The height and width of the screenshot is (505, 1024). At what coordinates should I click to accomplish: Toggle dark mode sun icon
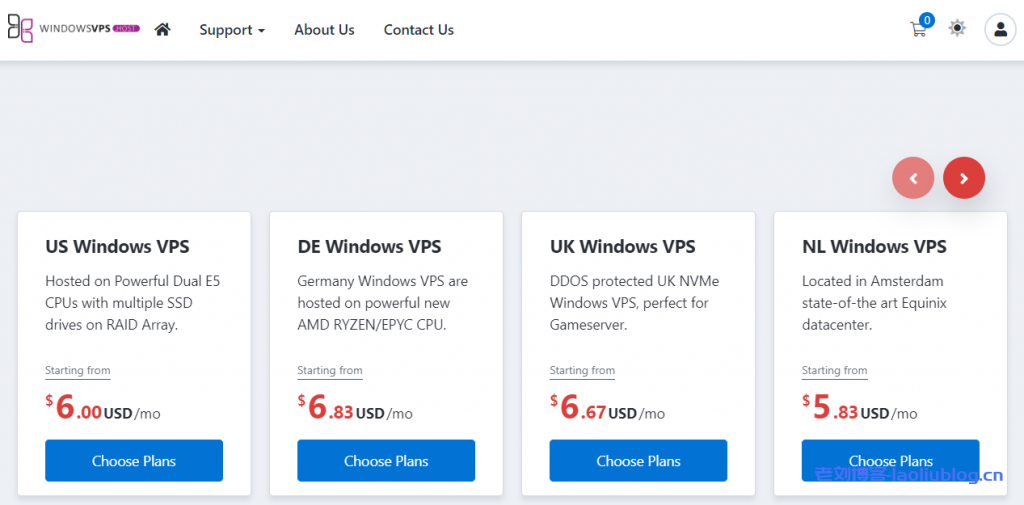(x=957, y=29)
